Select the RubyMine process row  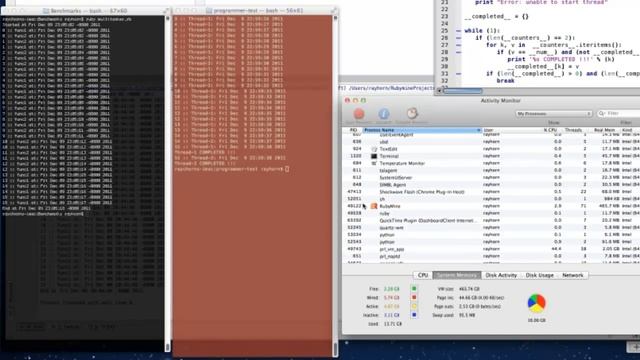[x=491, y=206]
